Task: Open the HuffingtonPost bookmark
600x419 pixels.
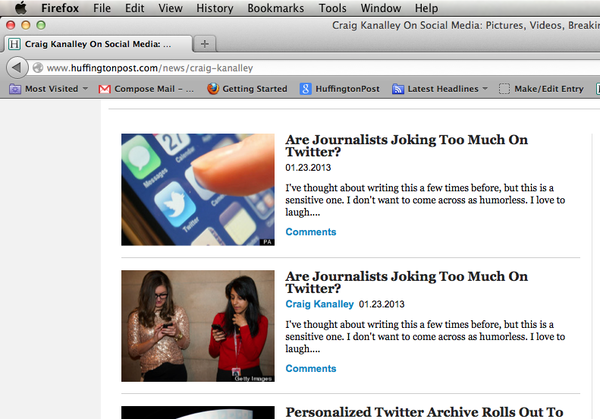Action: pyautogui.click(x=340, y=89)
